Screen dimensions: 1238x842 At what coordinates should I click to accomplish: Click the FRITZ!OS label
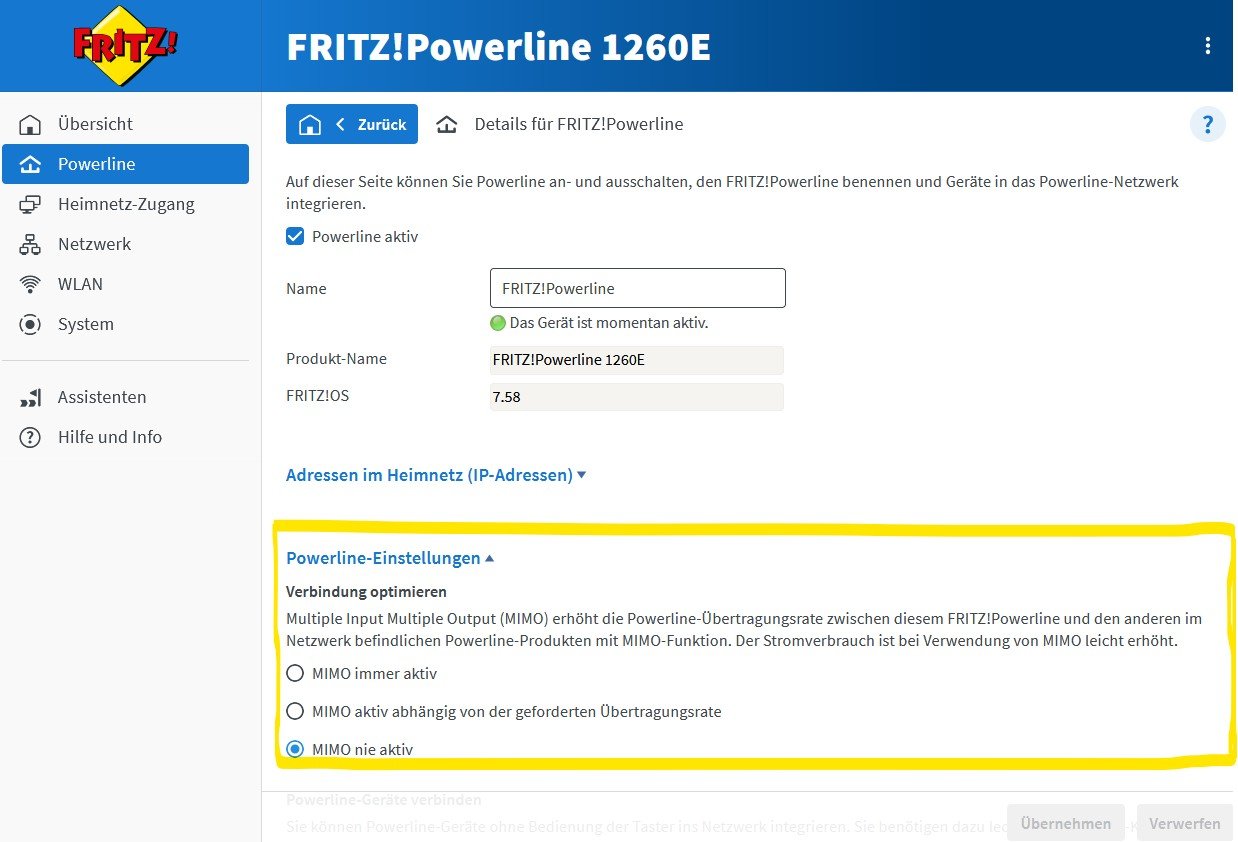[317, 396]
